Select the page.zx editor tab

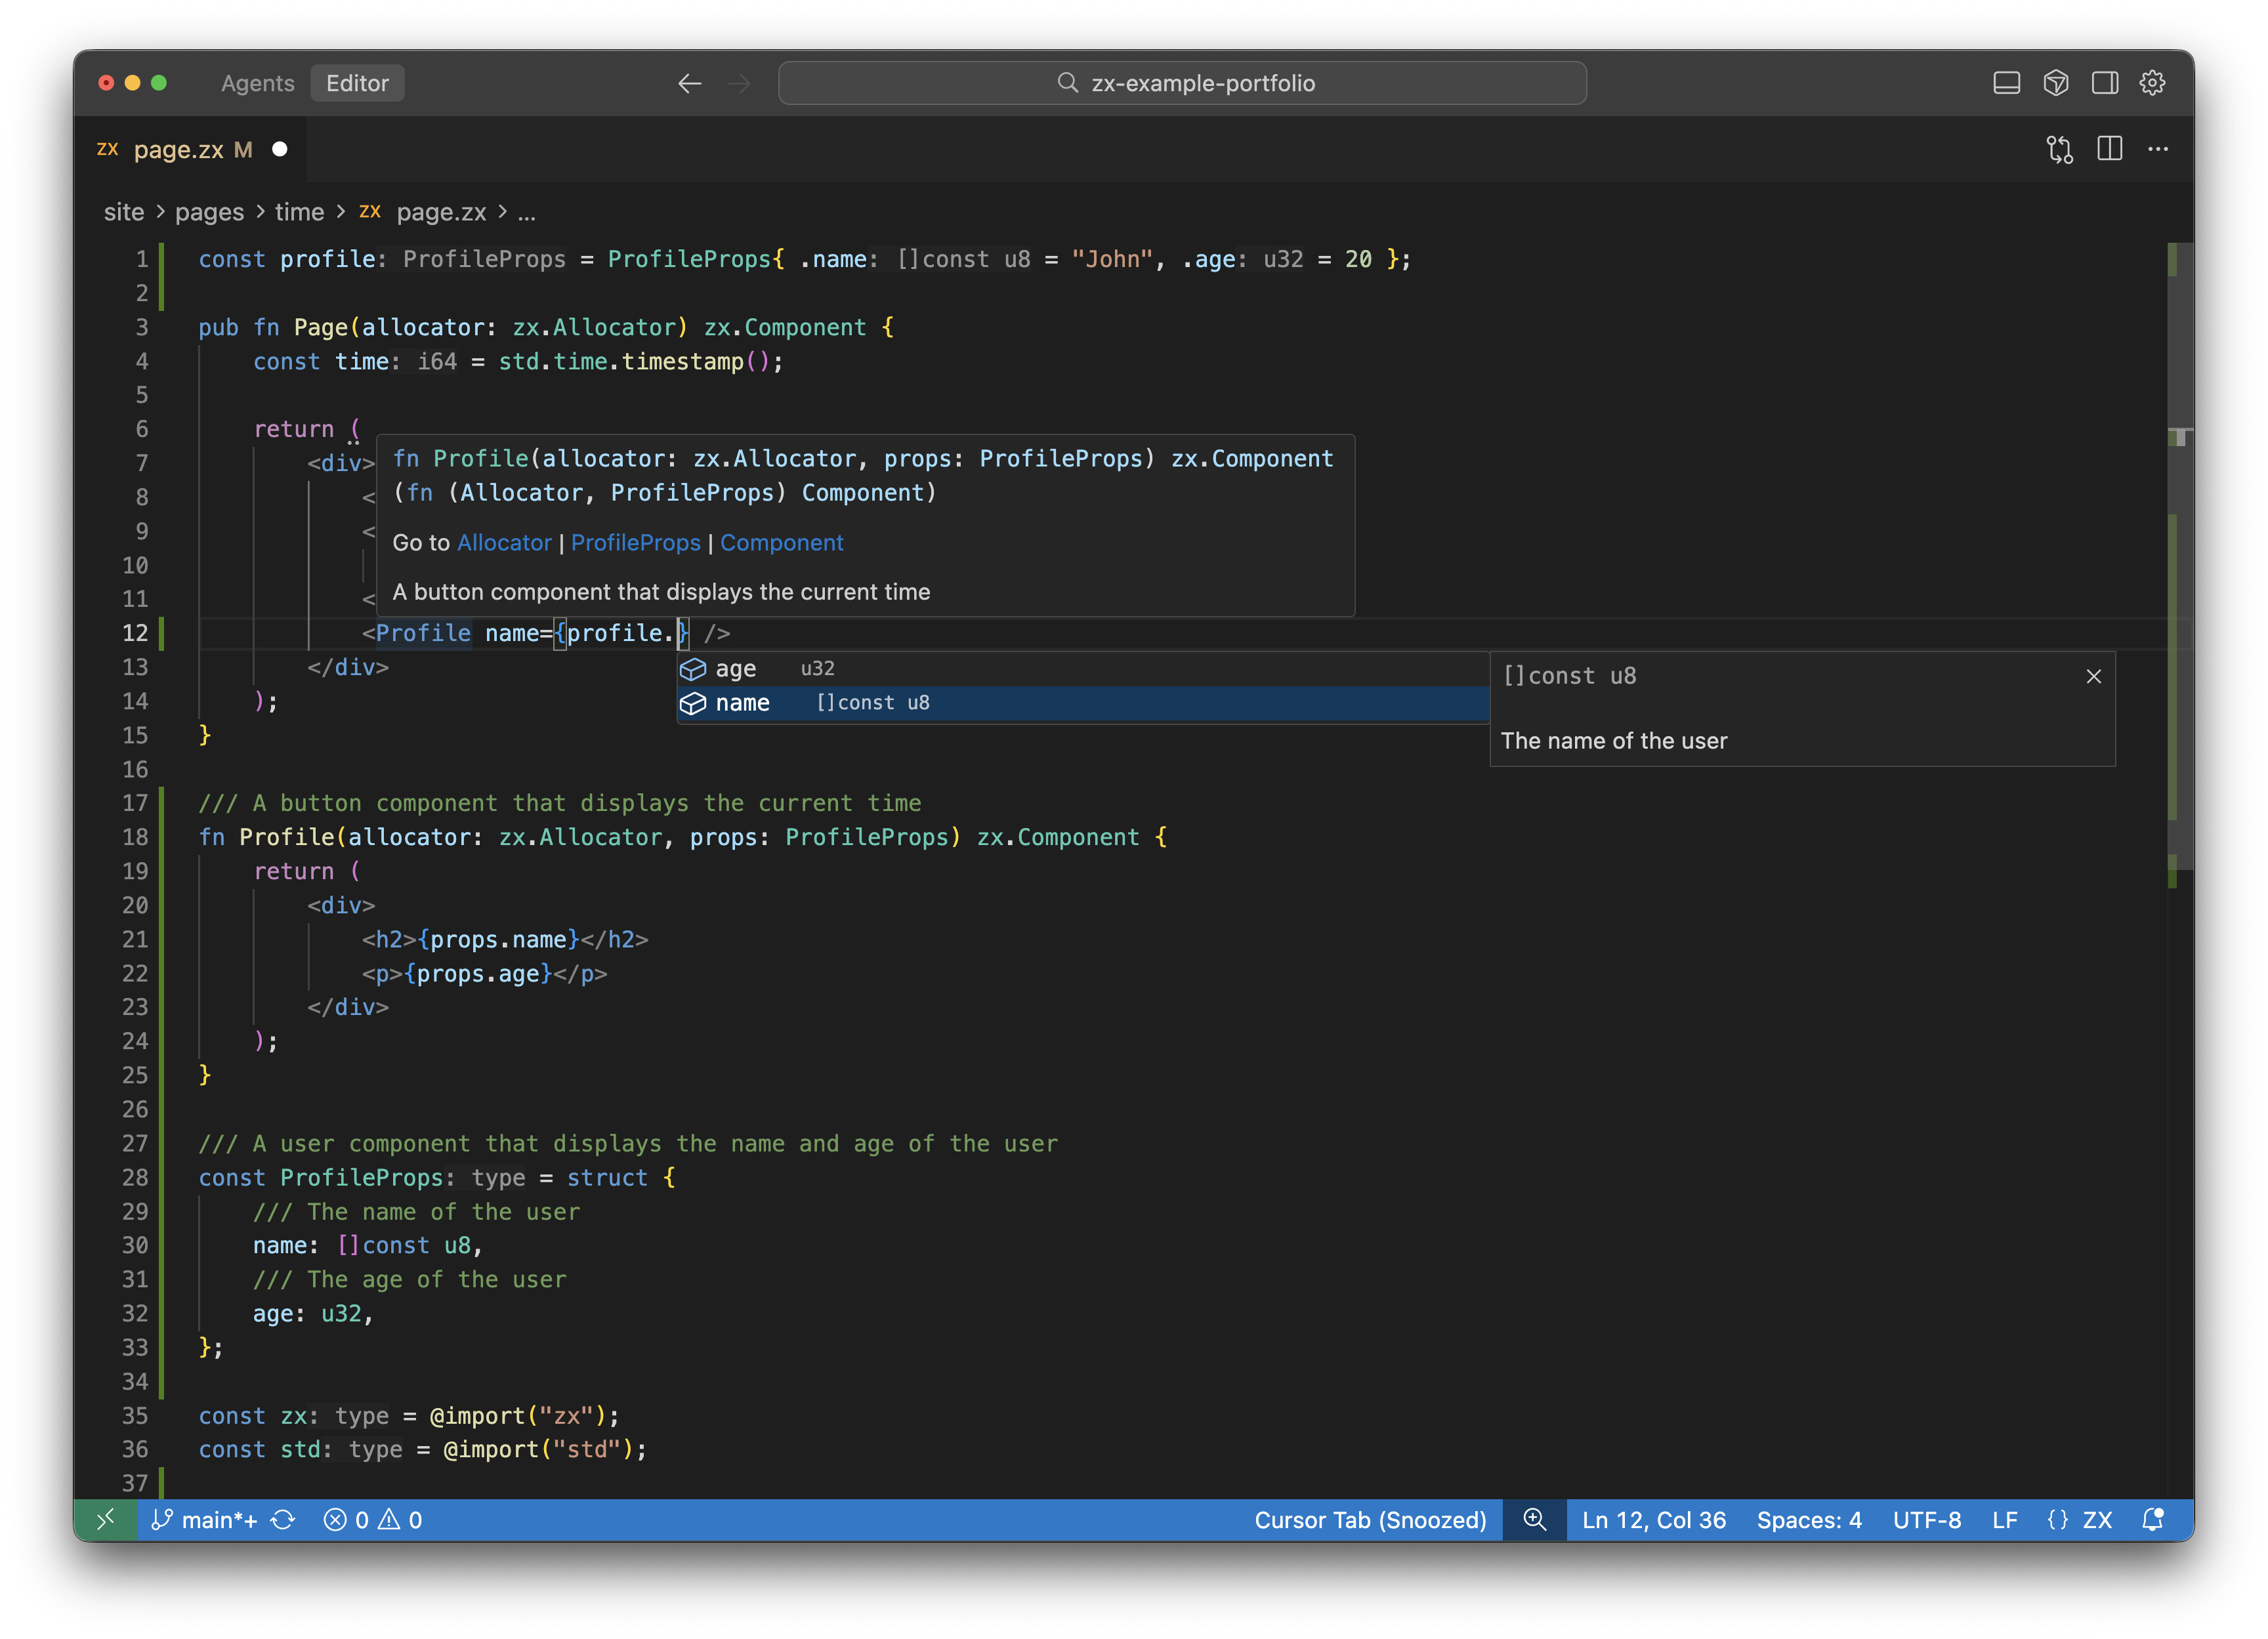pyautogui.click(x=178, y=149)
